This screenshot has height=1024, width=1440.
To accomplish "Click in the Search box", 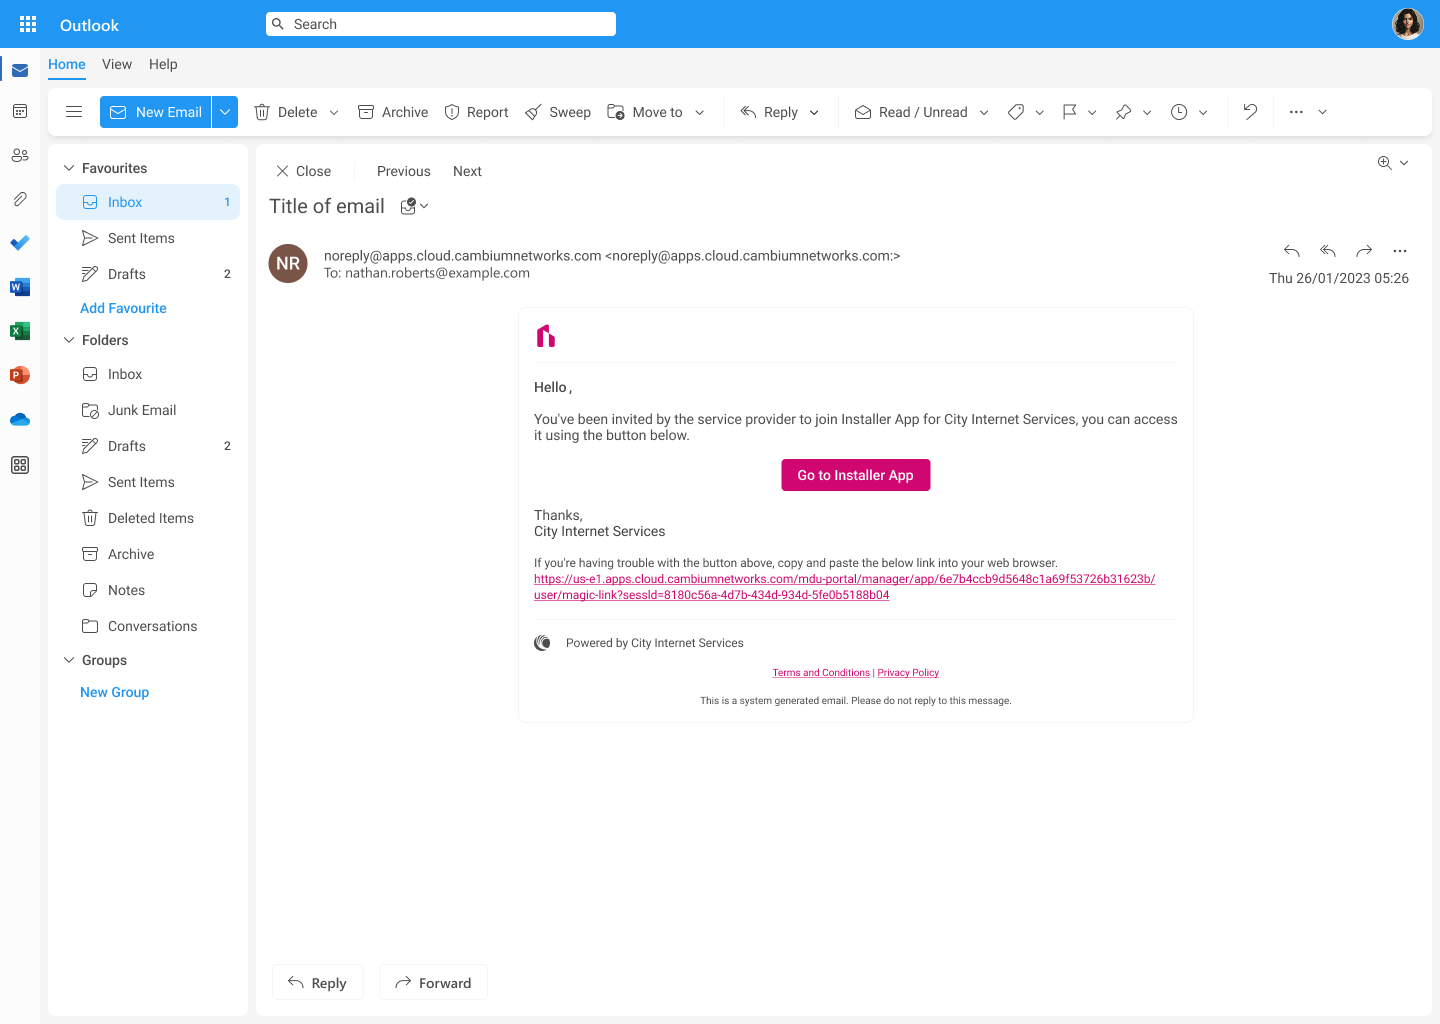I will [x=441, y=24].
